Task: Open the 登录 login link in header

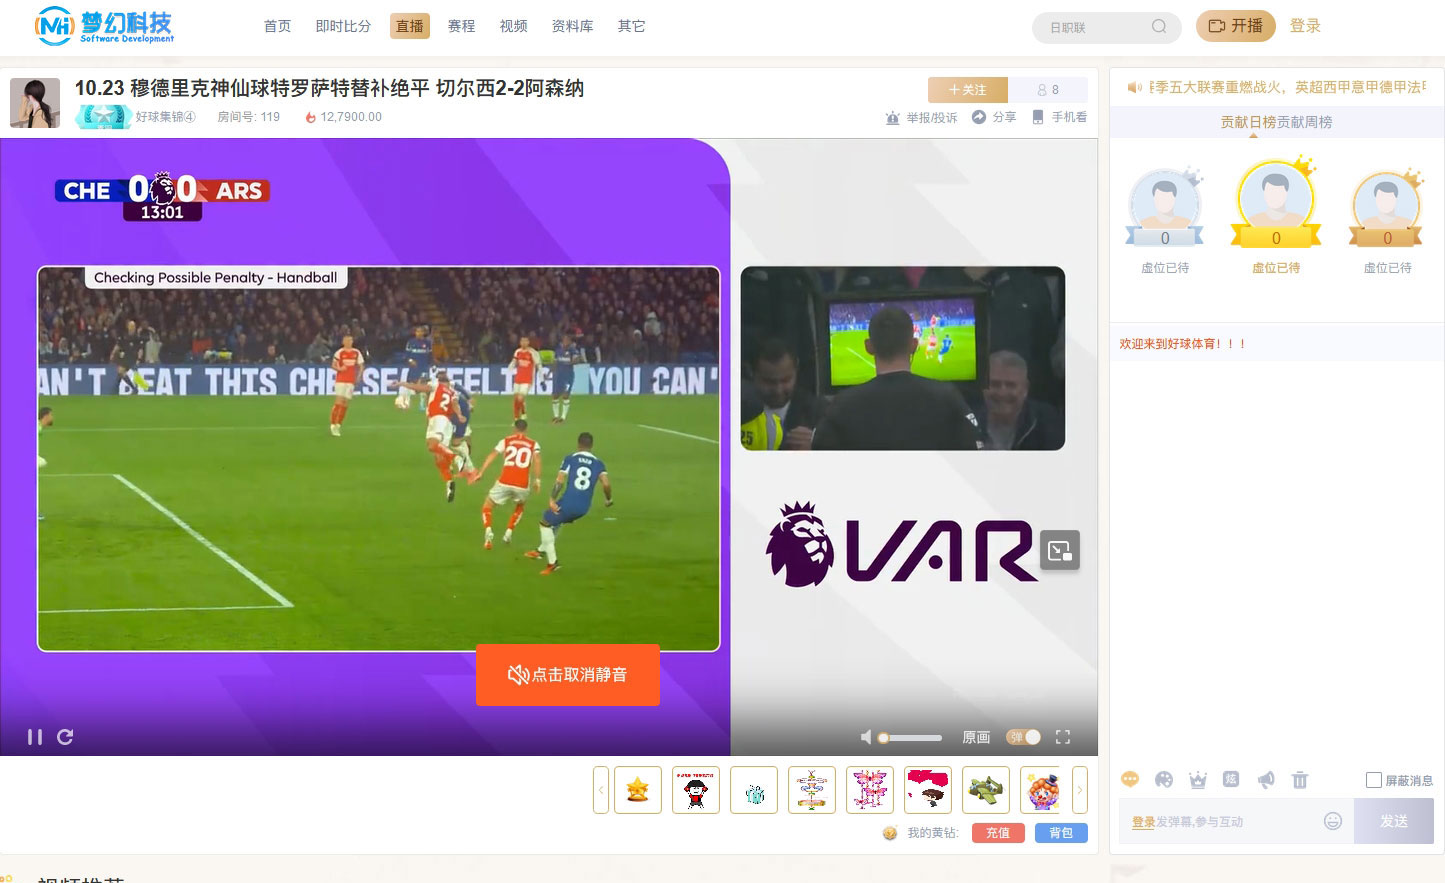Action: (x=1305, y=26)
